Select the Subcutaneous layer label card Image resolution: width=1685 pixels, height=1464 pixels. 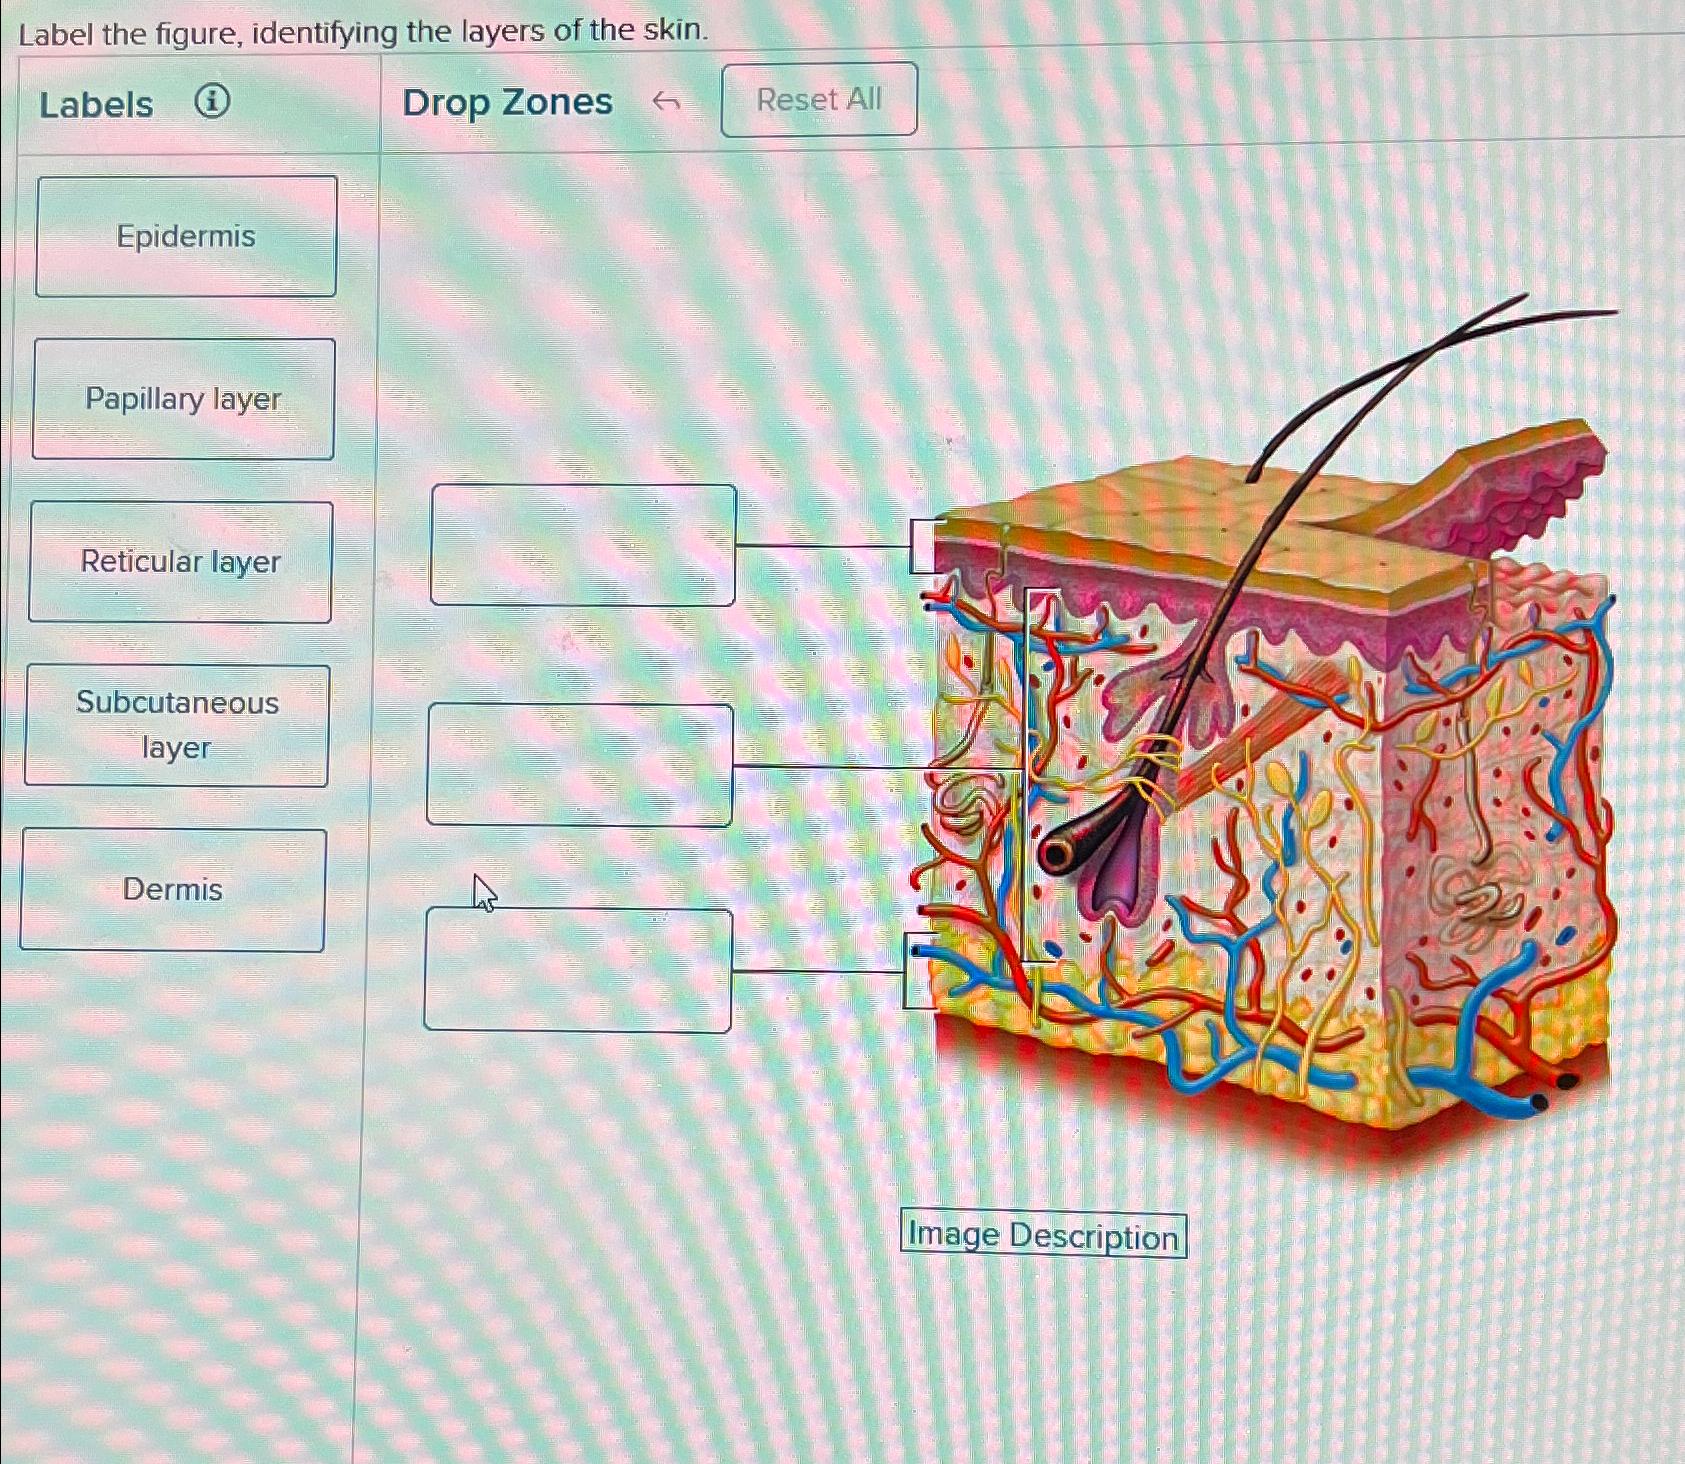[178, 726]
